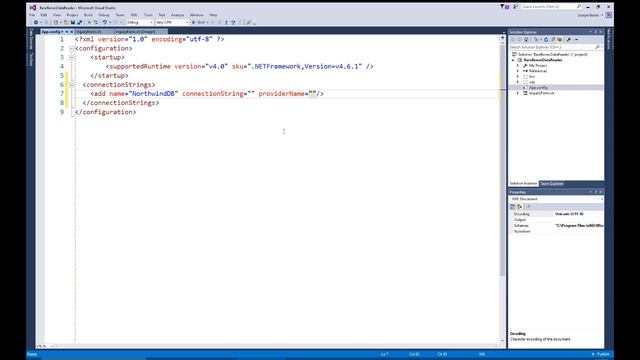Select the Schemas property row
The image size is (640, 360).
[x=557, y=225]
